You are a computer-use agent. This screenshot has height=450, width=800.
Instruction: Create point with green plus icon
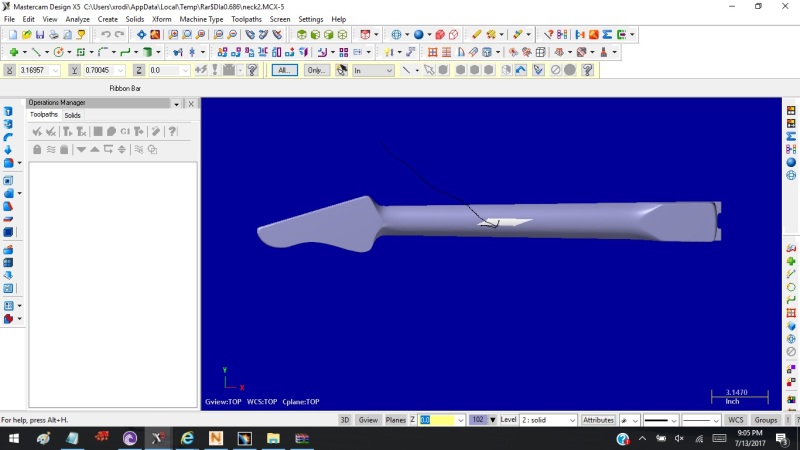14,52
